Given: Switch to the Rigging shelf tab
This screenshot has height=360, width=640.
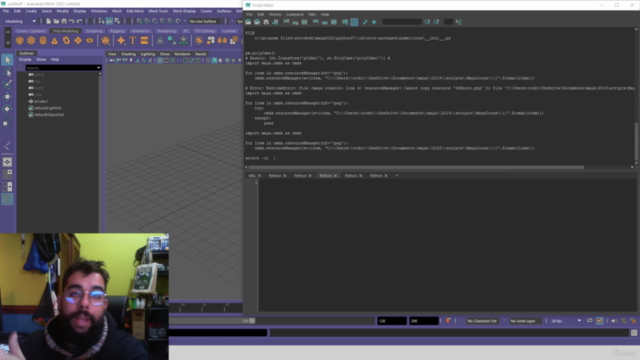Looking at the screenshot, I should click(x=117, y=31).
